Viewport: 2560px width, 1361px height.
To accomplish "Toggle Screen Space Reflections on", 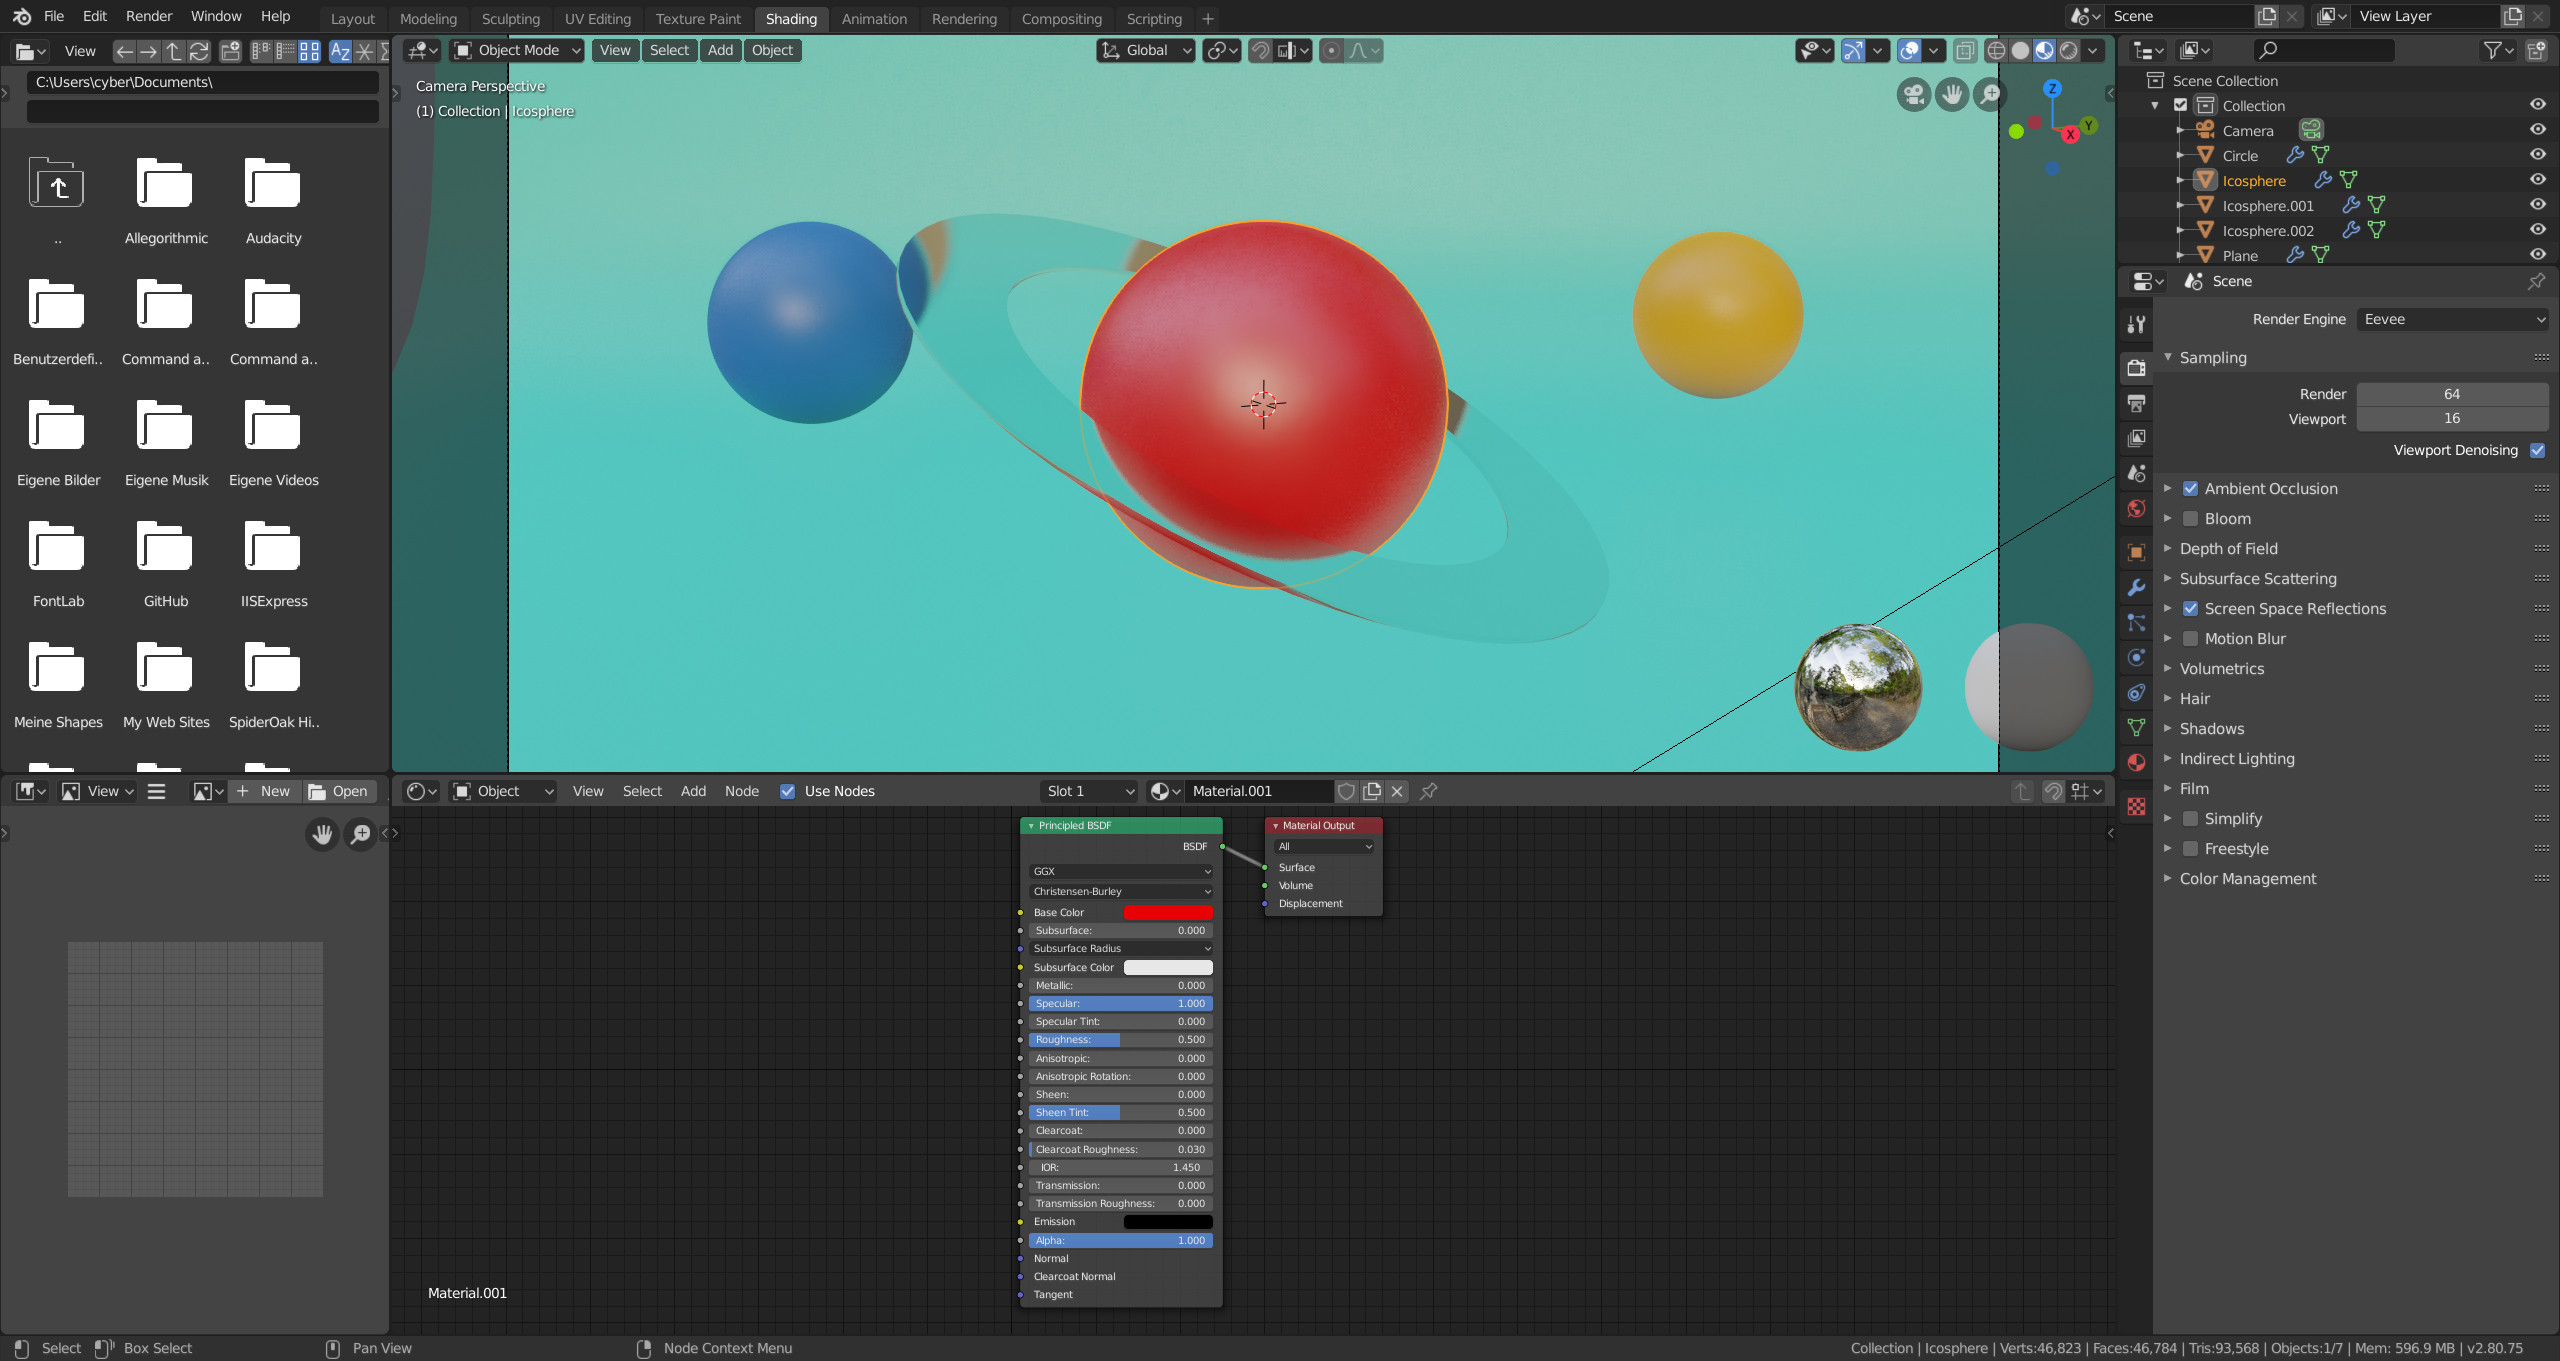I will tap(2189, 608).
